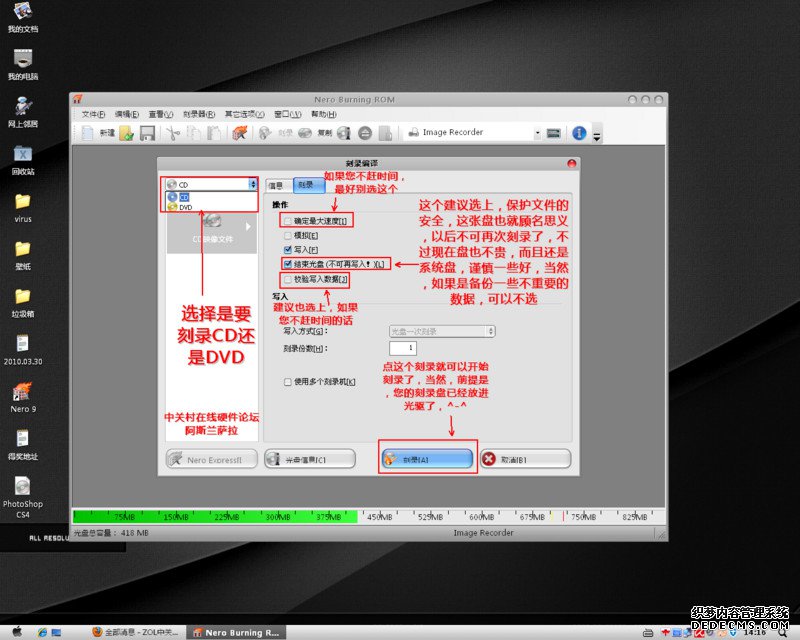Viewport: 800px width, 640px height.
Task: Enable the 使用多个刻录机 checkbox
Action: pos(288,382)
